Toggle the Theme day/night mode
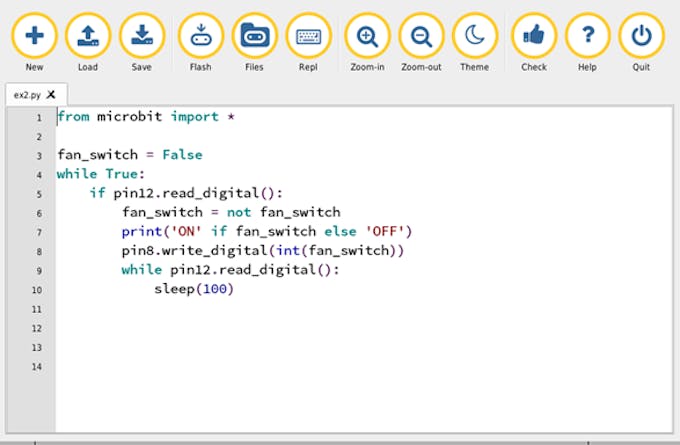Screen dimensions: 680x445 click(x=475, y=37)
